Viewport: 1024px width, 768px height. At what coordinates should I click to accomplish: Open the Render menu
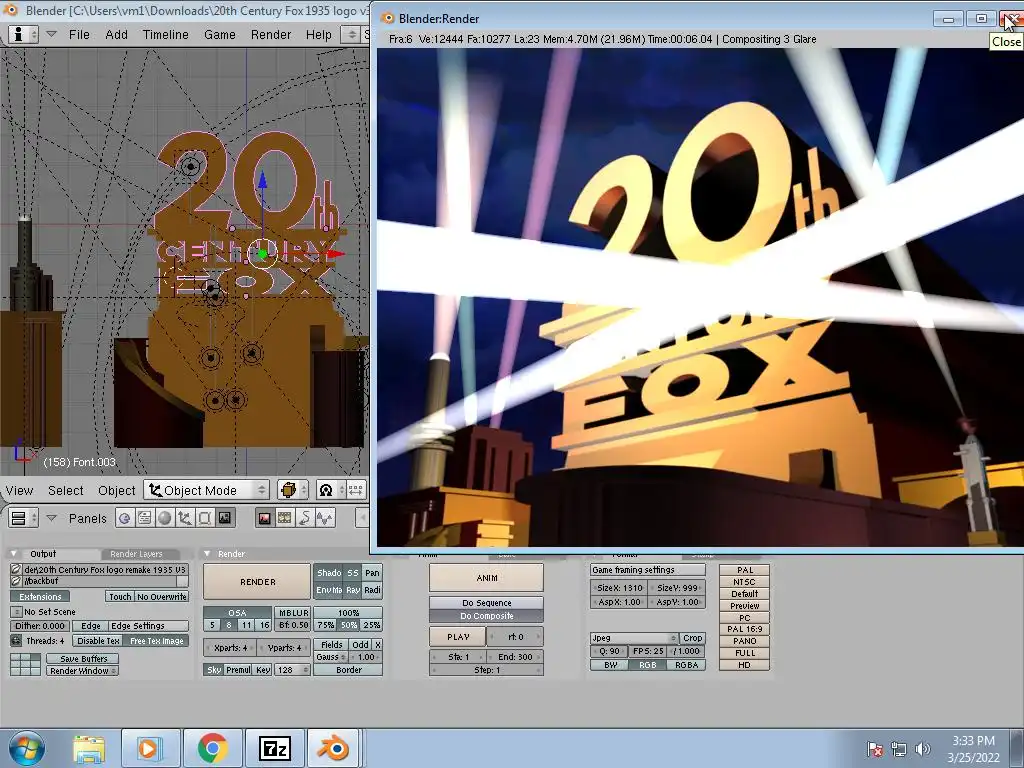point(270,35)
